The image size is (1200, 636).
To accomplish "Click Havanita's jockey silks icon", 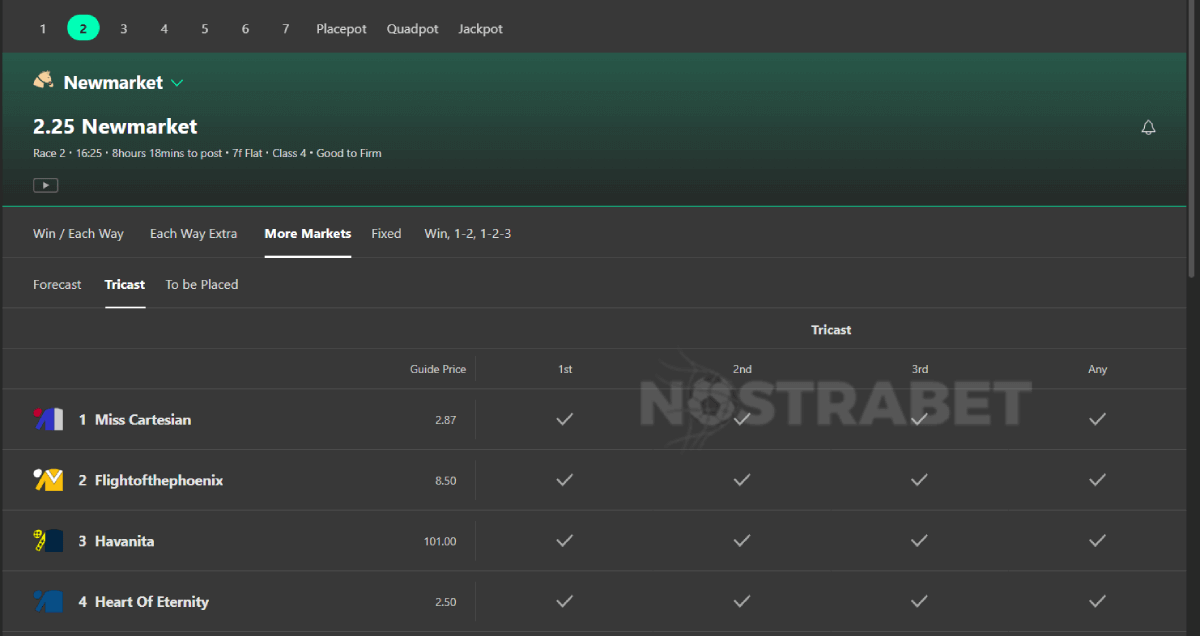I will tap(48, 541).
